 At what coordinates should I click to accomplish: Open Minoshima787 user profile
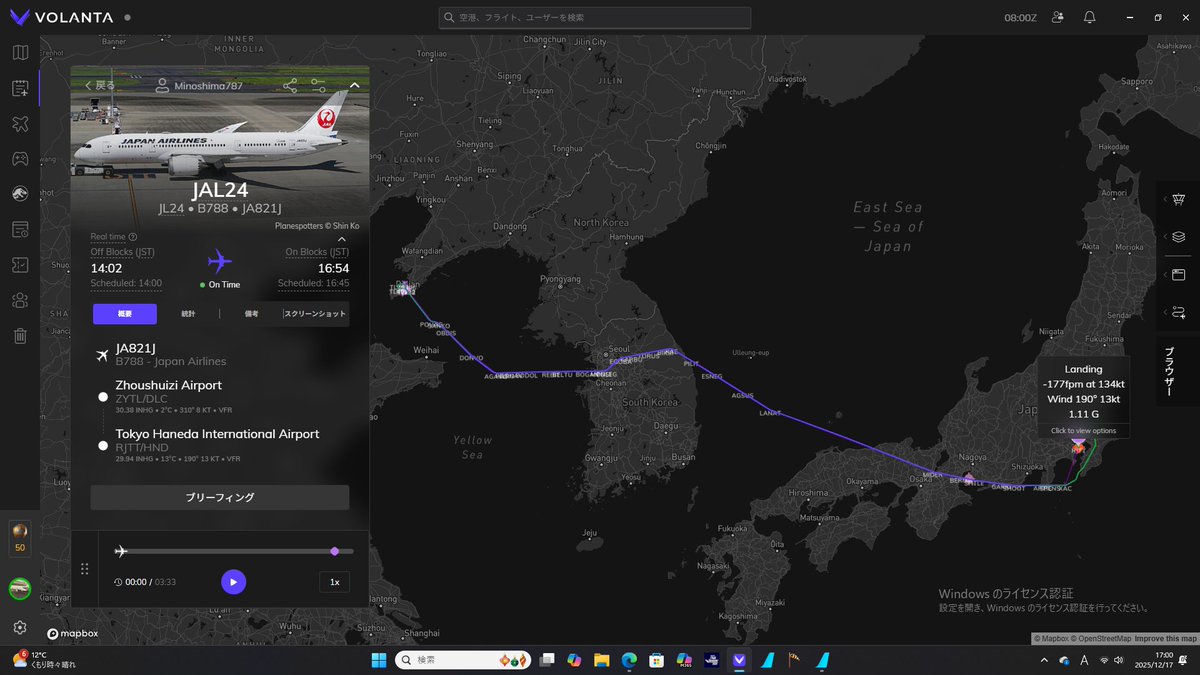click(199, 86)
